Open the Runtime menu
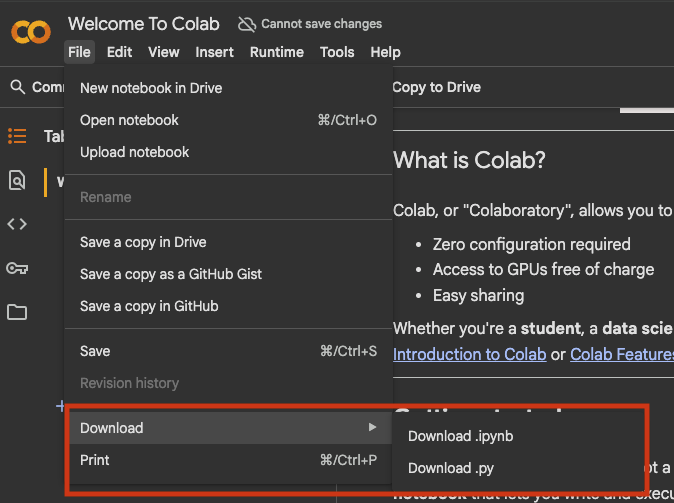The height and width of the screenshot is (503, 674). [x=277, y=52]
